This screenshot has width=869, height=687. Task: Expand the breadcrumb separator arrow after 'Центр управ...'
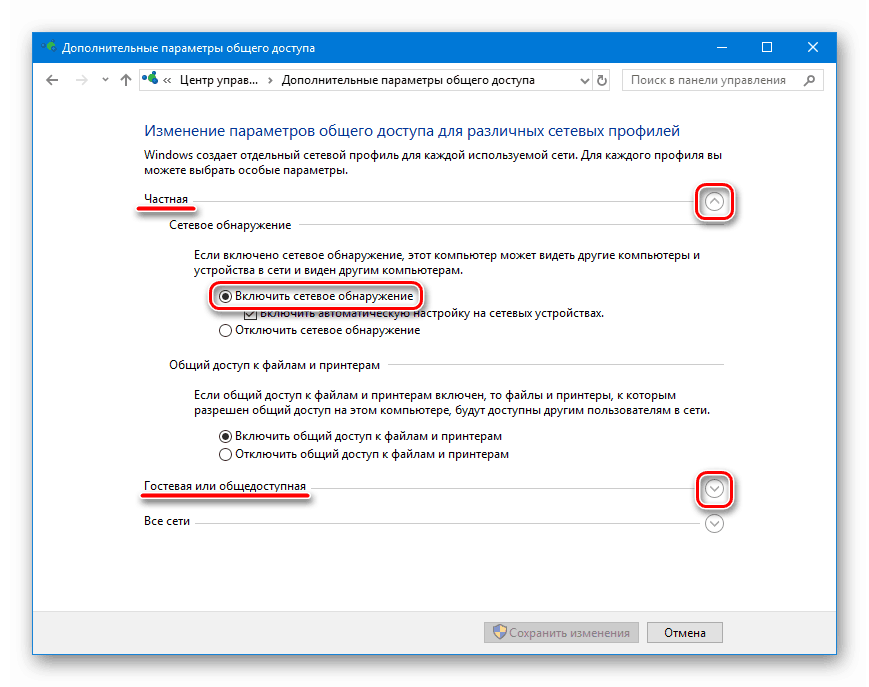point(270,80)
